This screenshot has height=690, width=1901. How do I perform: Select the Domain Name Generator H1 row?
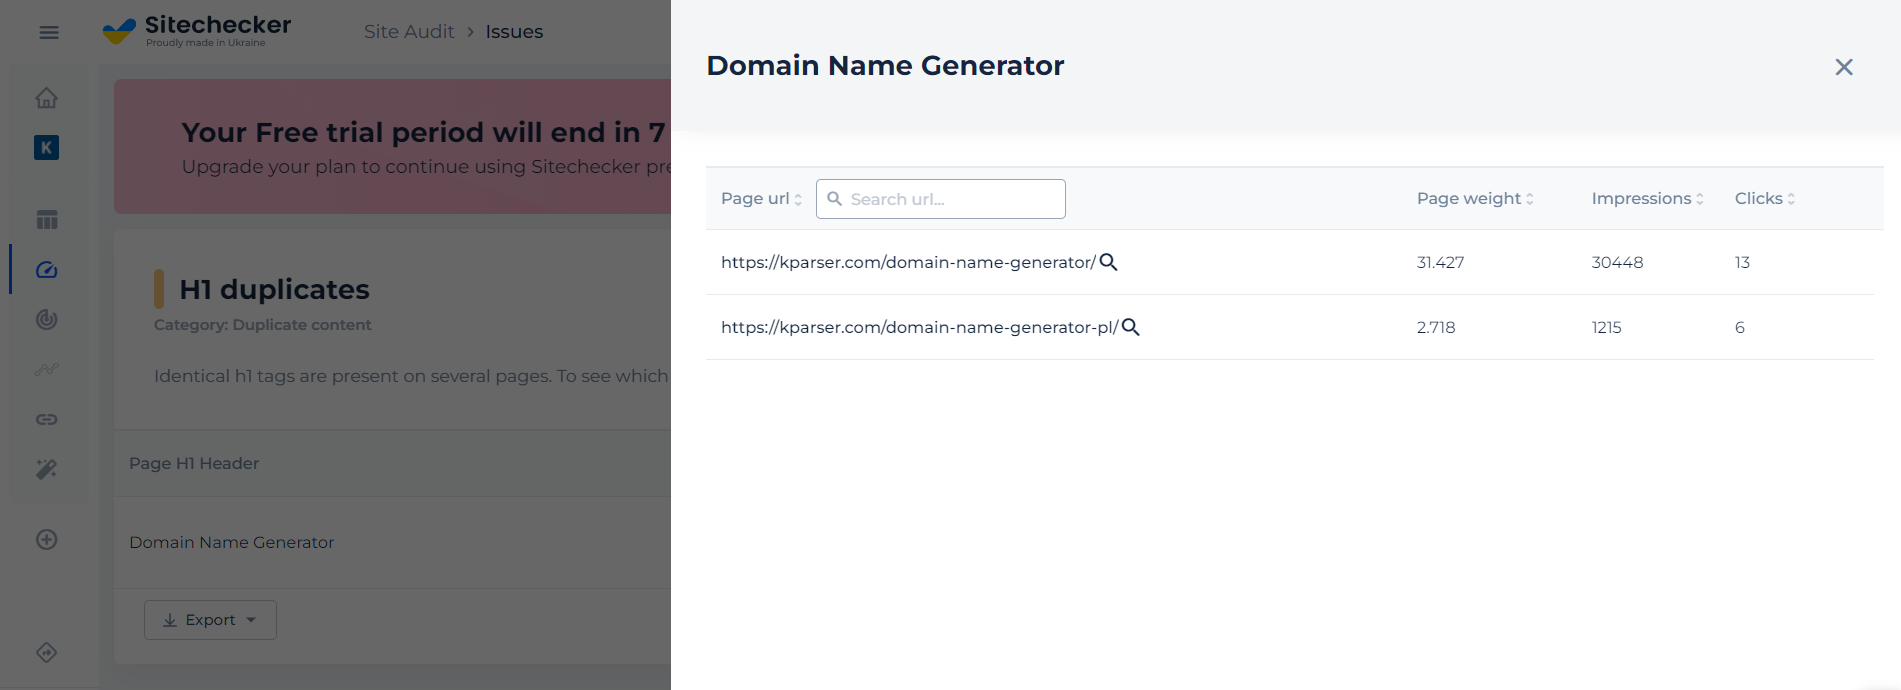(x=392, y=542)
